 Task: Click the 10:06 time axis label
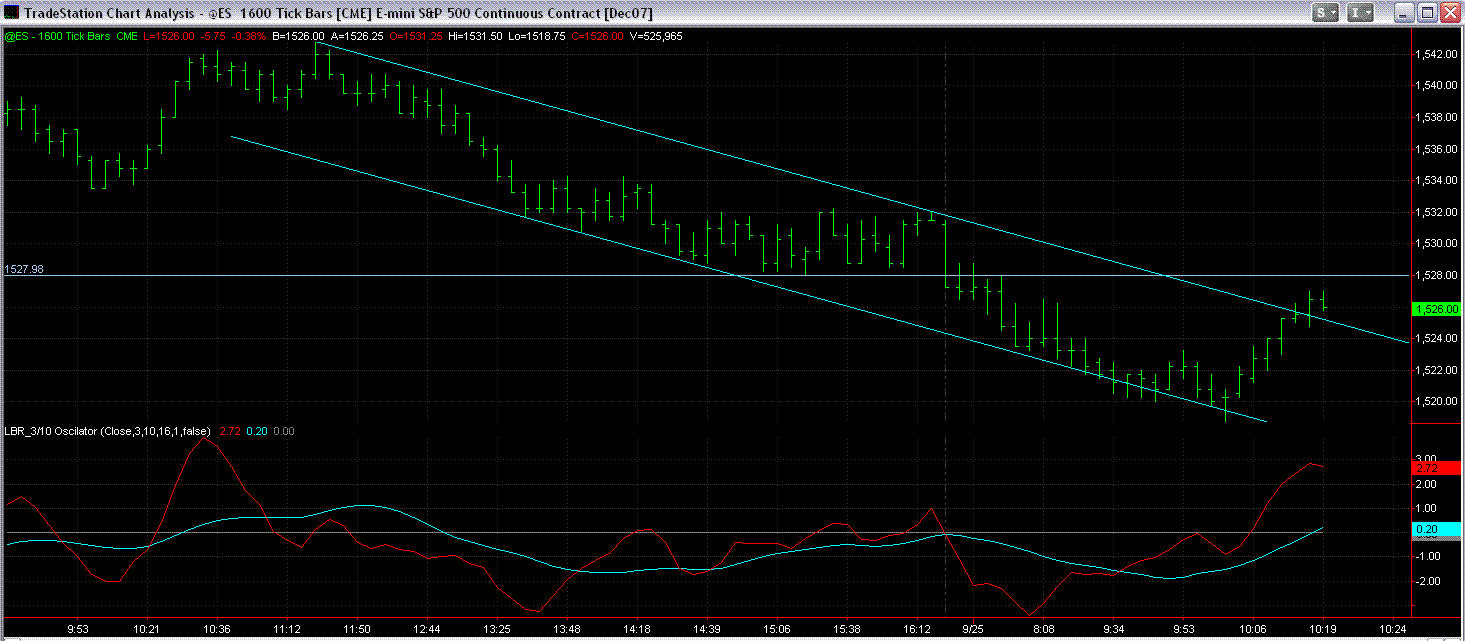(x=1253, y=629)
